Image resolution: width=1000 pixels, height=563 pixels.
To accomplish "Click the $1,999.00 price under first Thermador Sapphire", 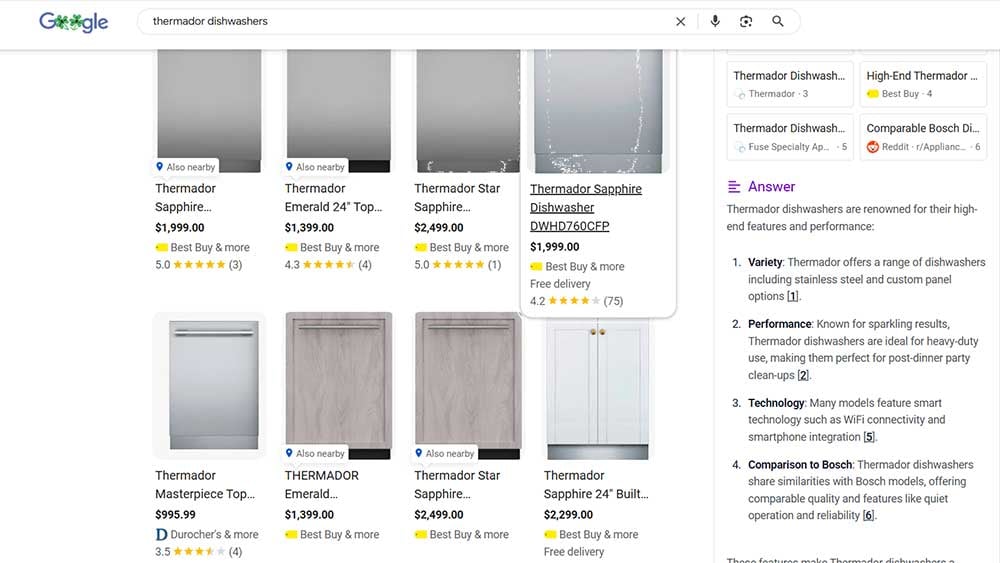I will (x=180, y=228).
